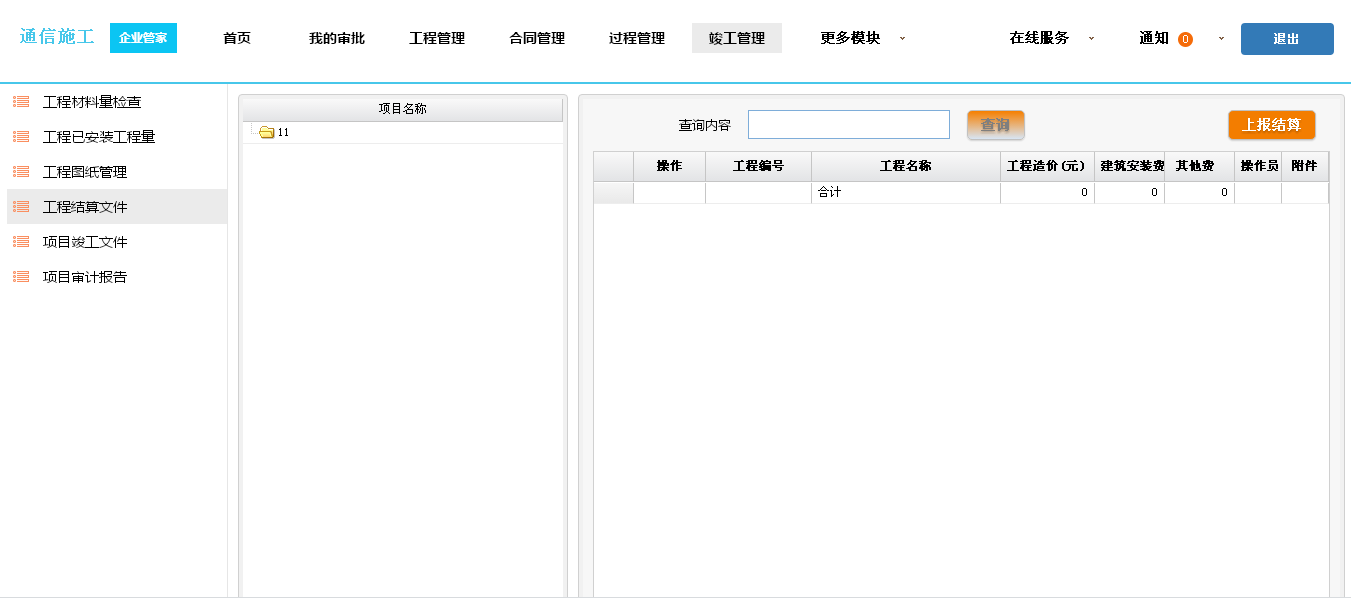Click the 附件 column header
This screenshot has height=598, width=1351.
click(1305, 166)
